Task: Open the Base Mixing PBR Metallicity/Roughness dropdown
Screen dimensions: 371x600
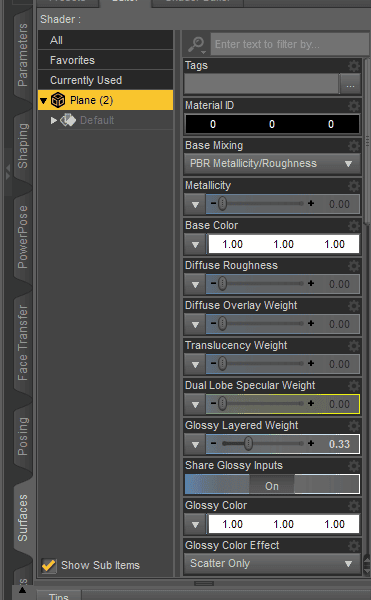Action: [272, 164]
